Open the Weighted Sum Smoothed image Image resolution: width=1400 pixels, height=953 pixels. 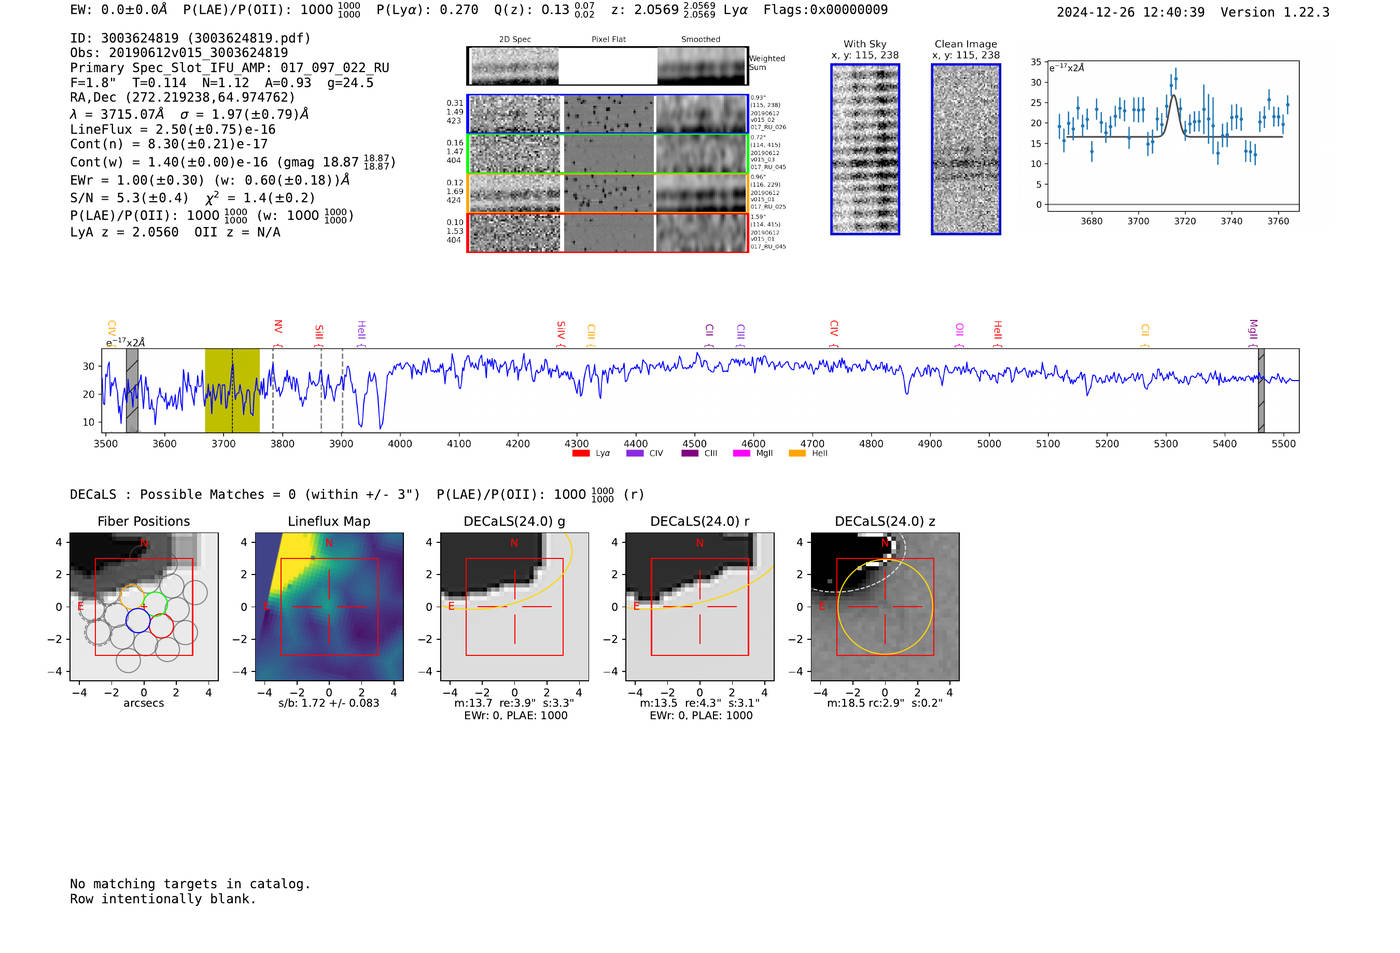702,66
